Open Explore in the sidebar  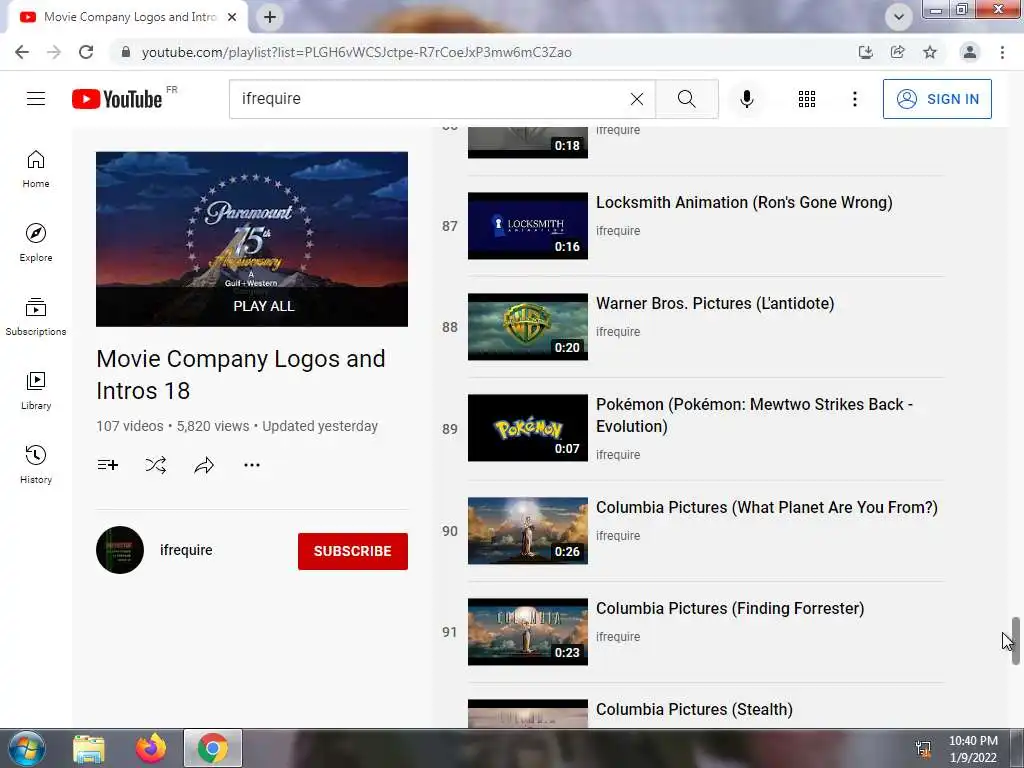pos(36,242)
